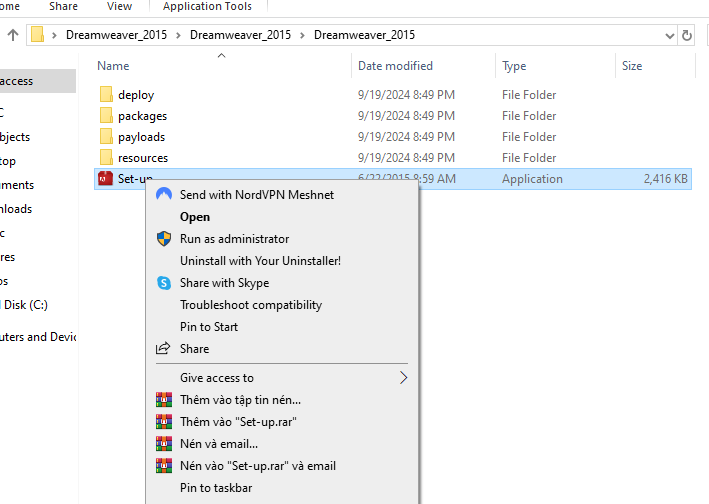Click the NordVPN Meshnet icon in context menu
Image resolution: width=709 pixels, height=504 pixels.
coord(164,194)
